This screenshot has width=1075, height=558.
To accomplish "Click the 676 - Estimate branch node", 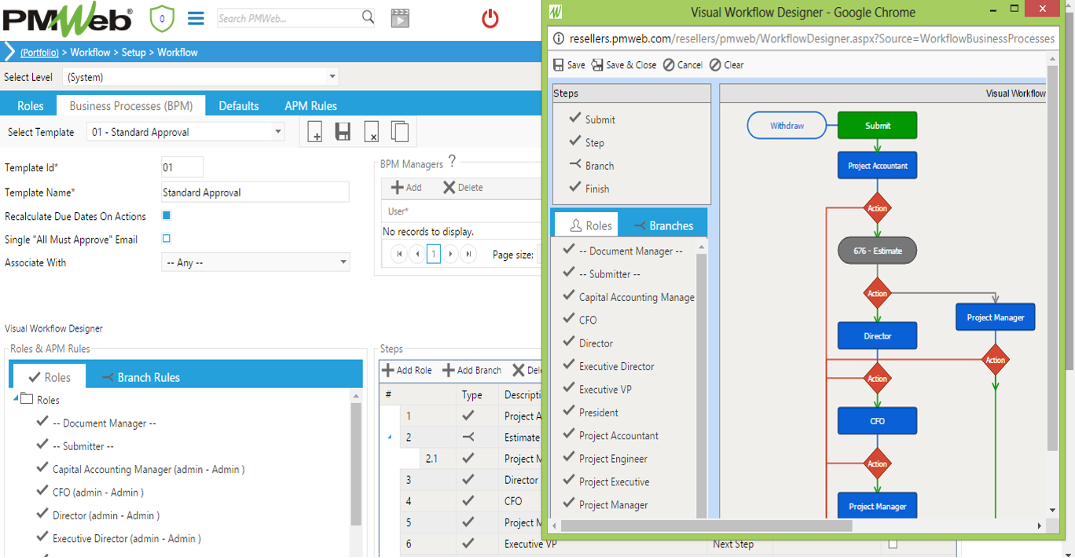I will (x=877, y=251).
